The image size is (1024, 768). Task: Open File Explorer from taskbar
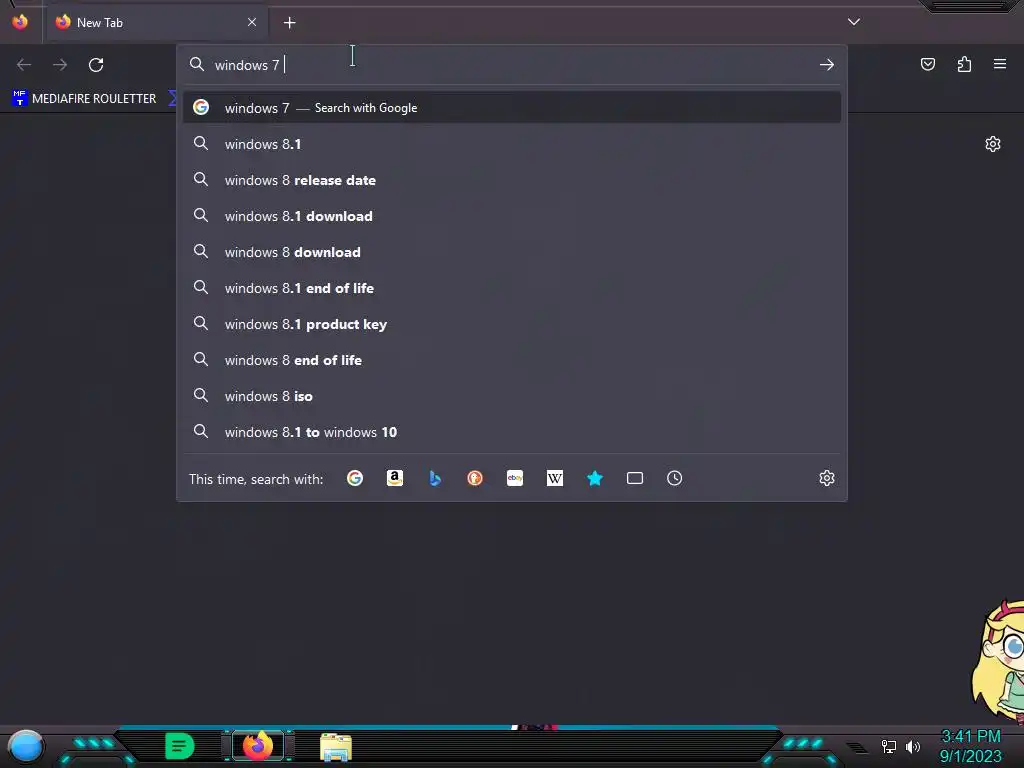336,747
